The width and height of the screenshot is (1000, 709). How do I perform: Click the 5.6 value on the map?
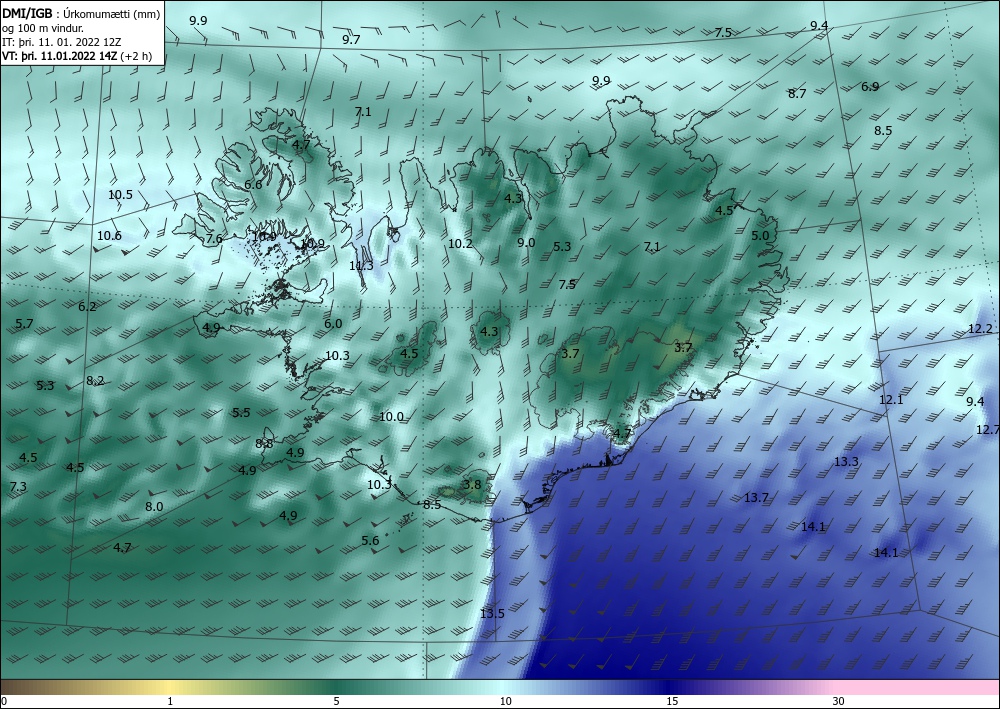pyautogui.click(x=370, y=541)
